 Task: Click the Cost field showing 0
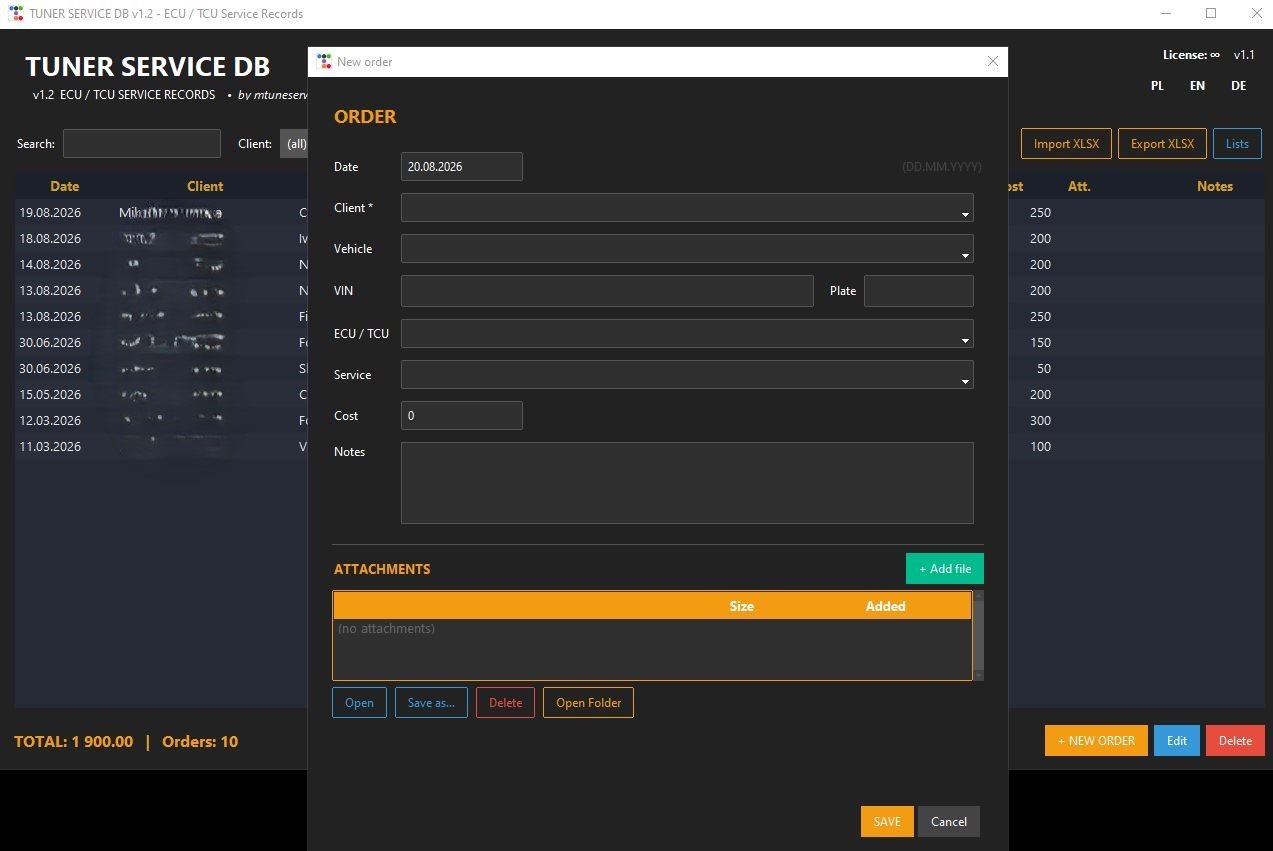coord(462,415)
